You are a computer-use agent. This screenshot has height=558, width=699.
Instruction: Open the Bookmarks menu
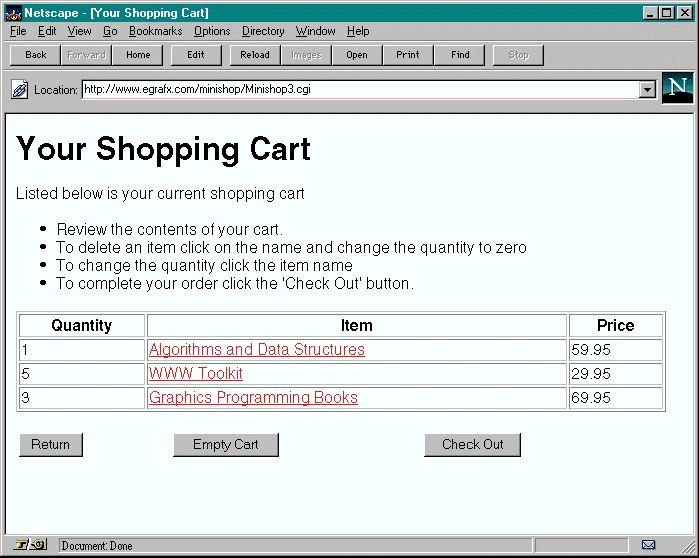tap(155, 31)
